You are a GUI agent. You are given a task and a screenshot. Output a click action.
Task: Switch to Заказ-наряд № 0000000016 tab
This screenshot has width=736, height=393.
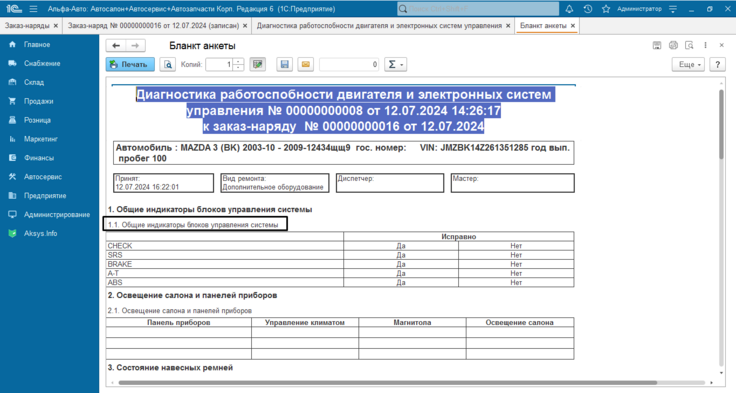pyautogui.click(x=153, y=26)
